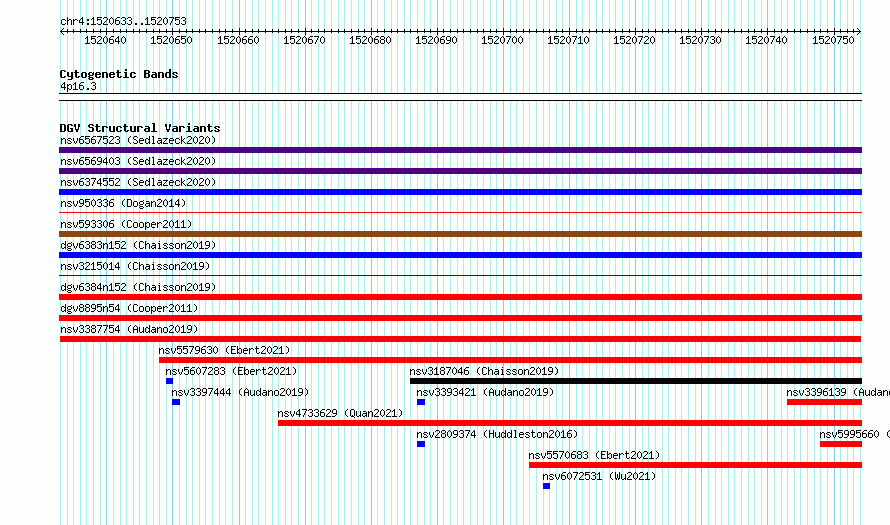Click ruler position 1520660
Viewport: 890px width, 525px height.
click(238, 40)
